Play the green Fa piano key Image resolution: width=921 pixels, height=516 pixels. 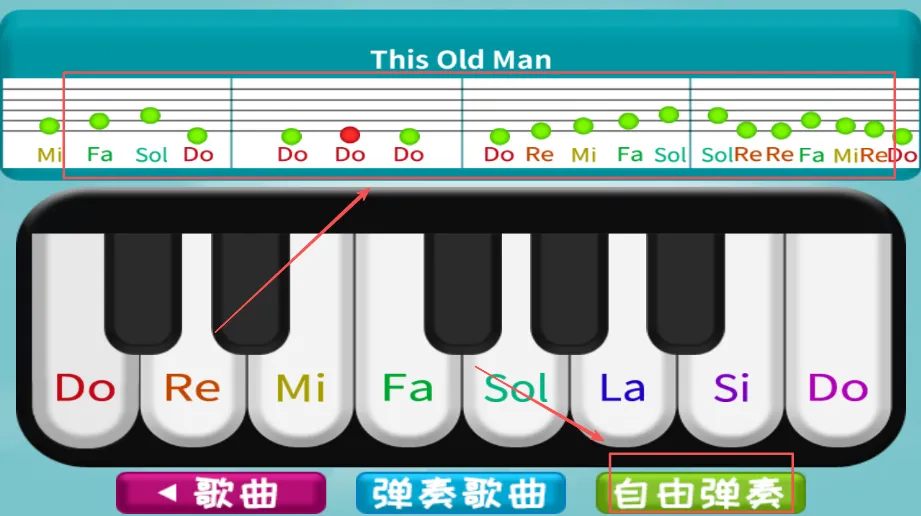tap(408, 388)
